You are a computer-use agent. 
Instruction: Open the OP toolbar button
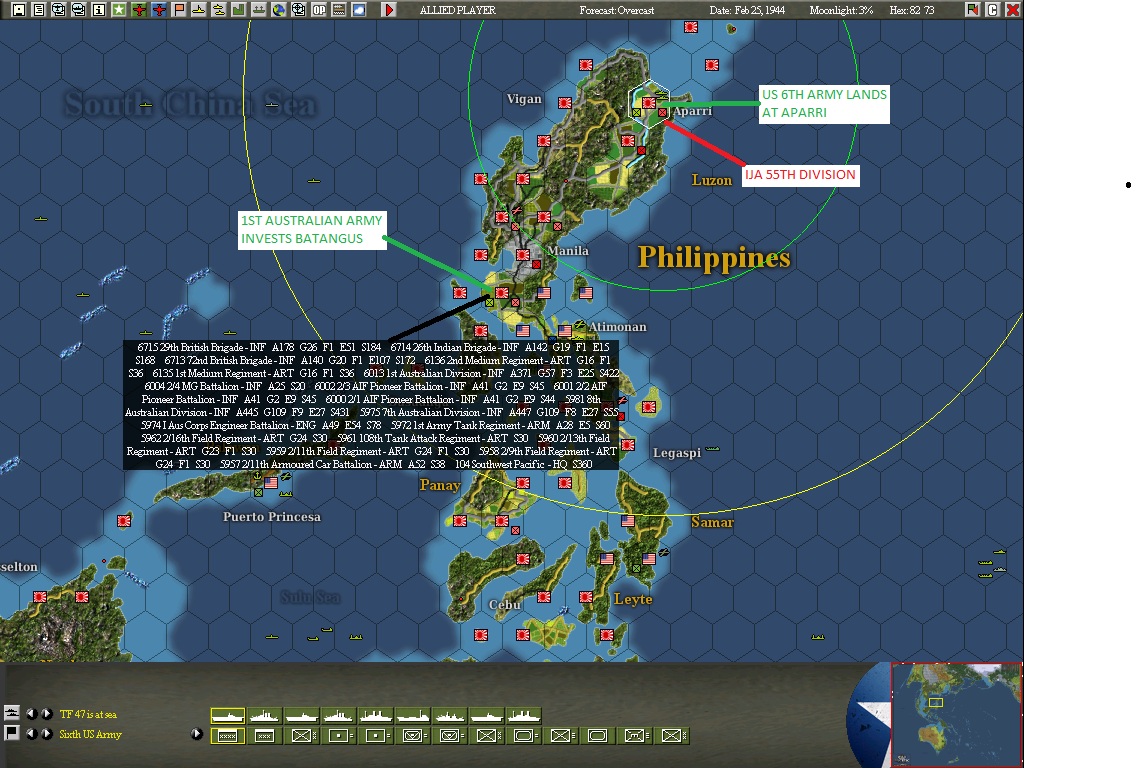[x=318, y=10]
